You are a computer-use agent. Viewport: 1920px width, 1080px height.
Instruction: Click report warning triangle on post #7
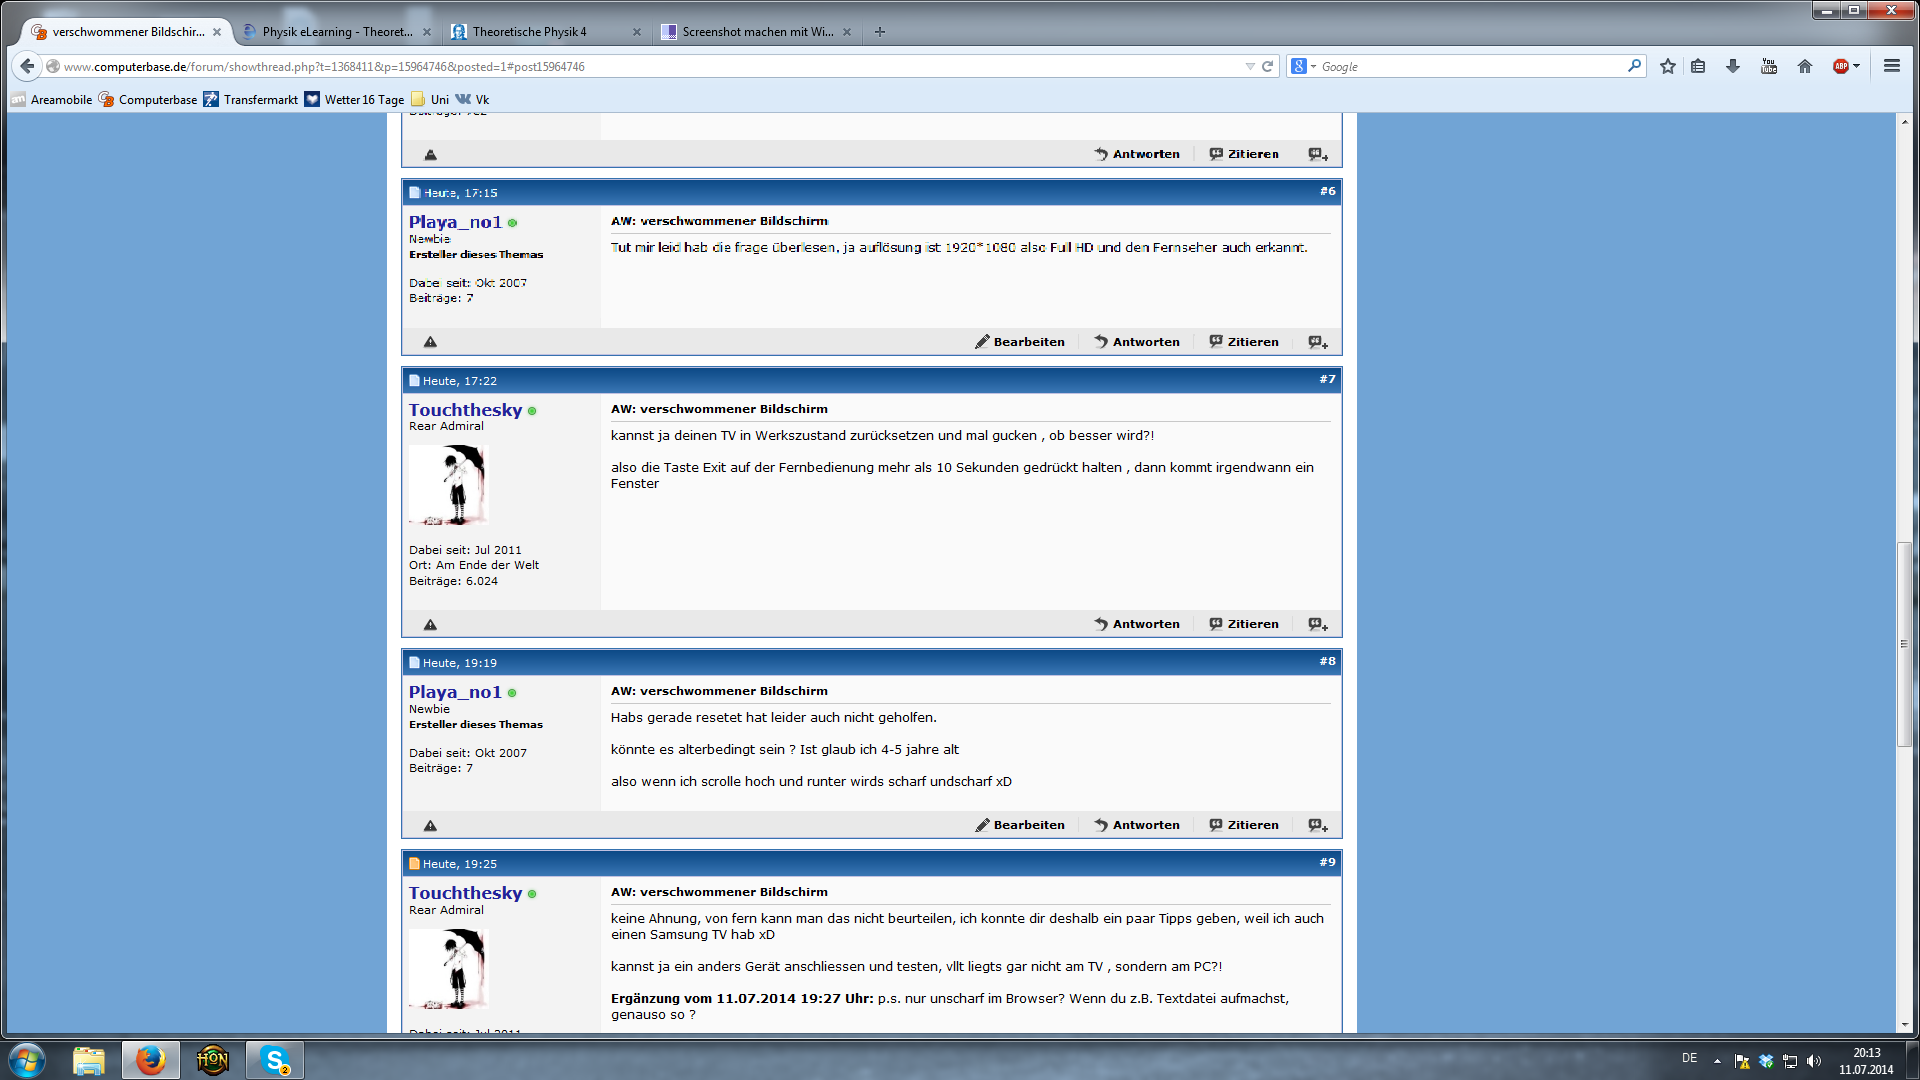(430, 625)
